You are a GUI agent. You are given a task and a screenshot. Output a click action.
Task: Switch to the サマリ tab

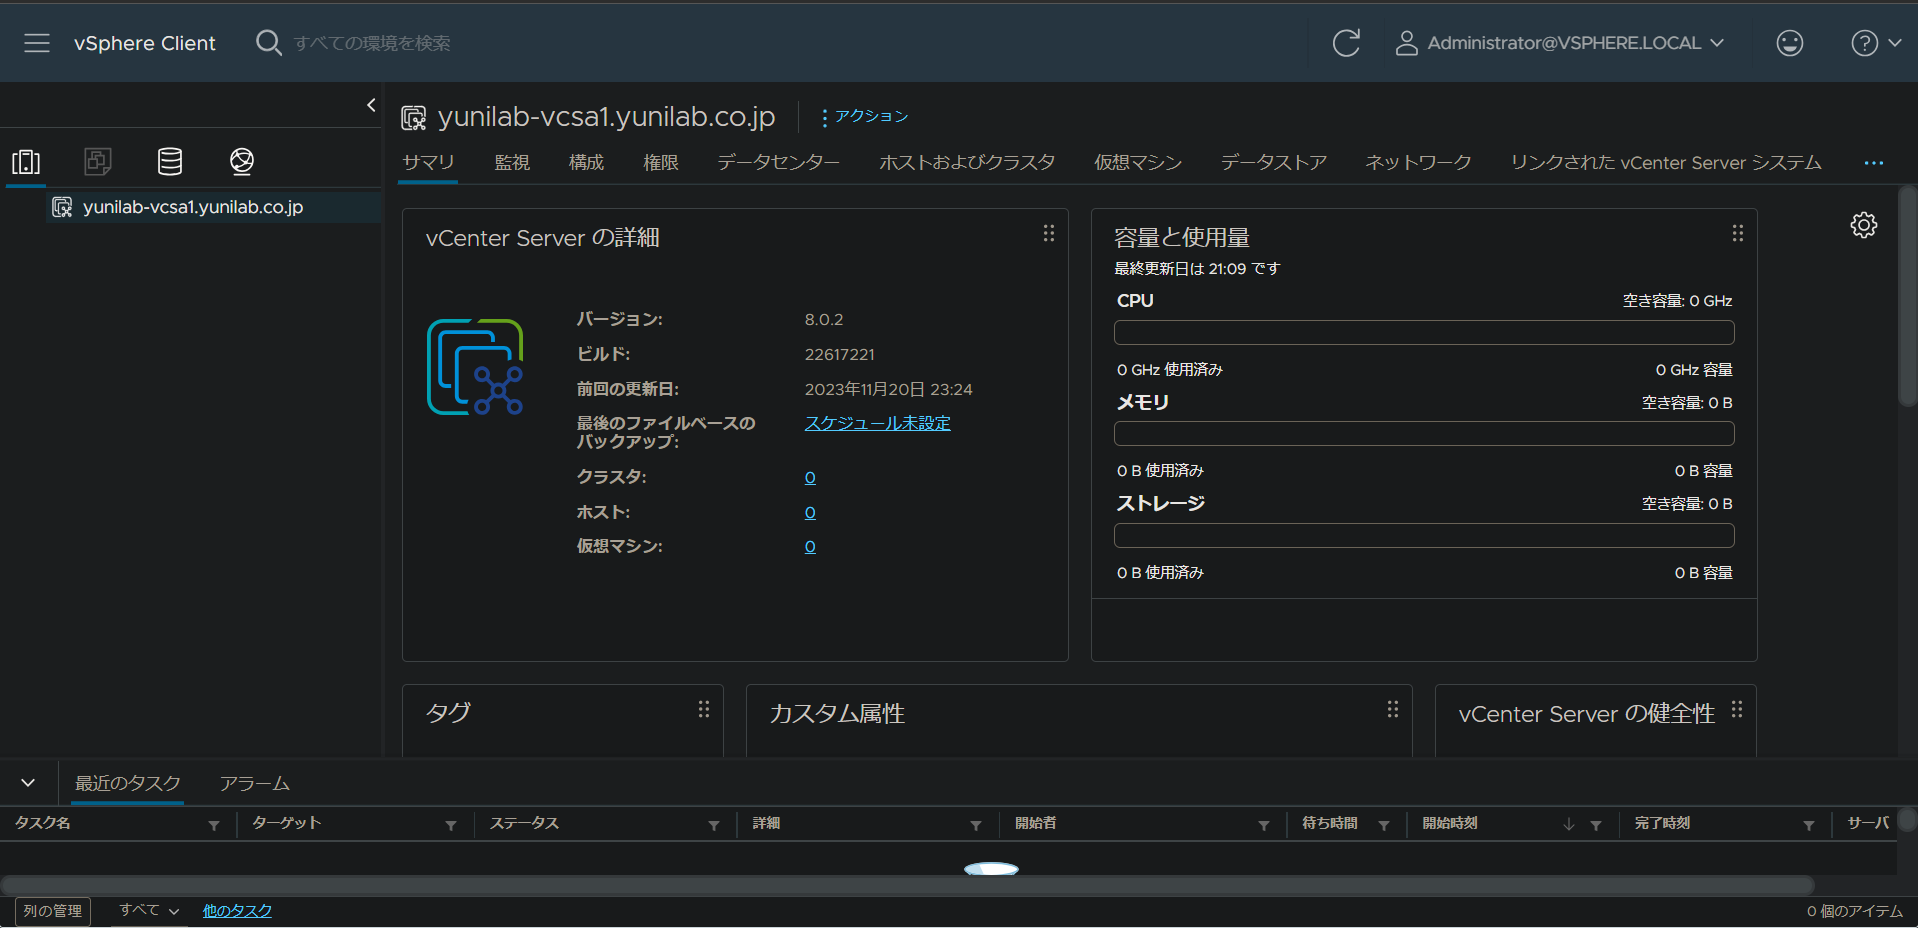click(x=428, y=162)
